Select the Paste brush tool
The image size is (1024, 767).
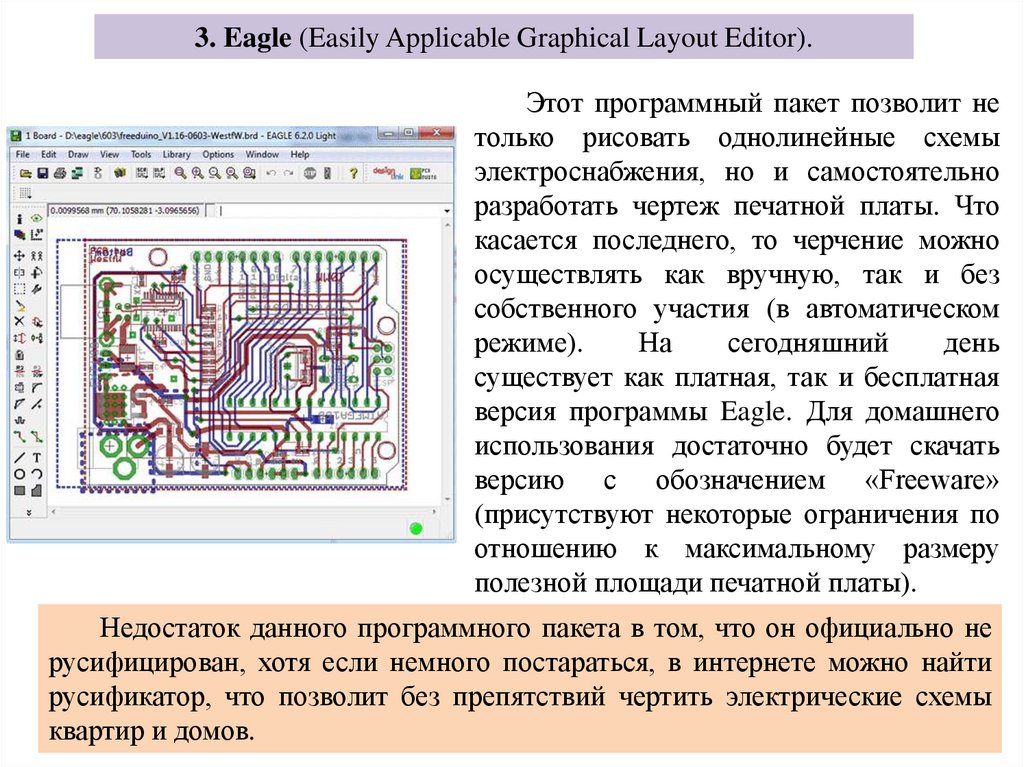click(19, 305)
